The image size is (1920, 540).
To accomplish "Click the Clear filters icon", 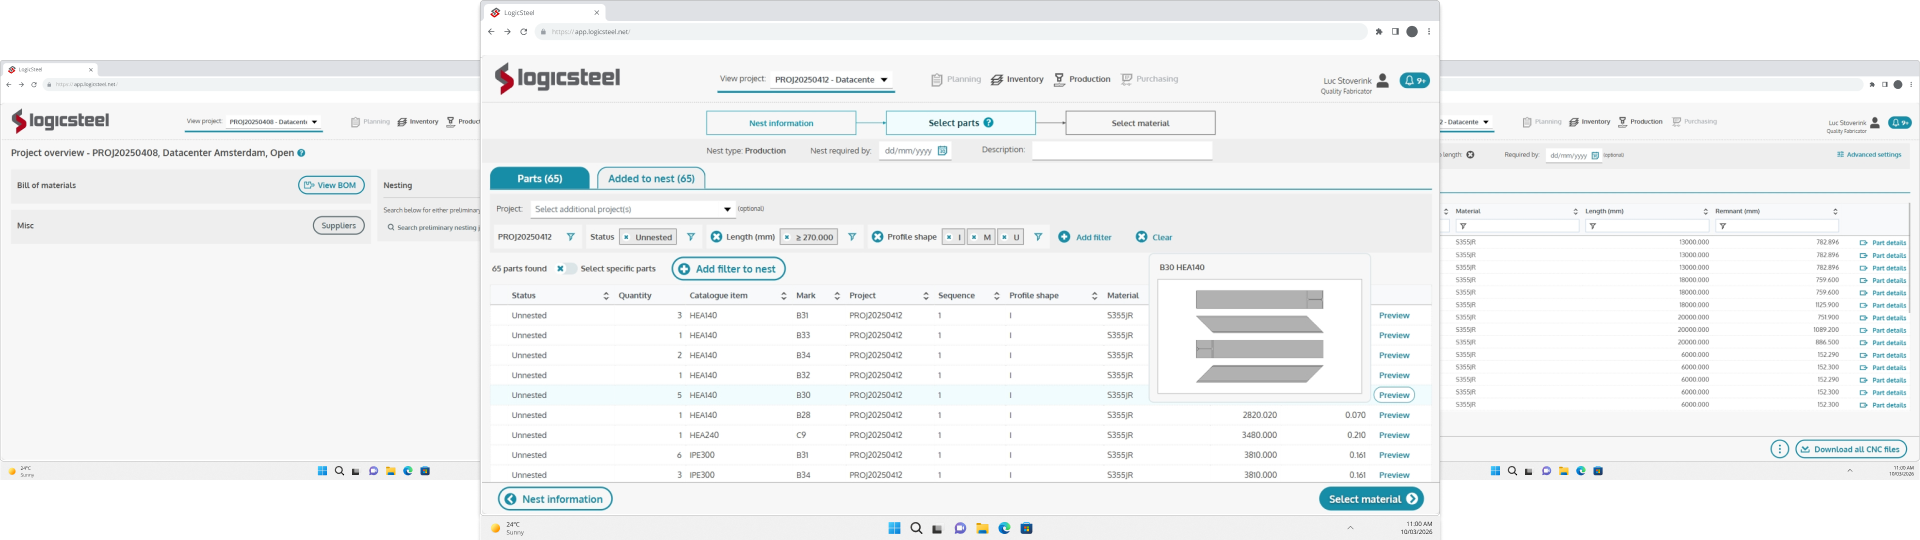I will tap(1141, 237).
